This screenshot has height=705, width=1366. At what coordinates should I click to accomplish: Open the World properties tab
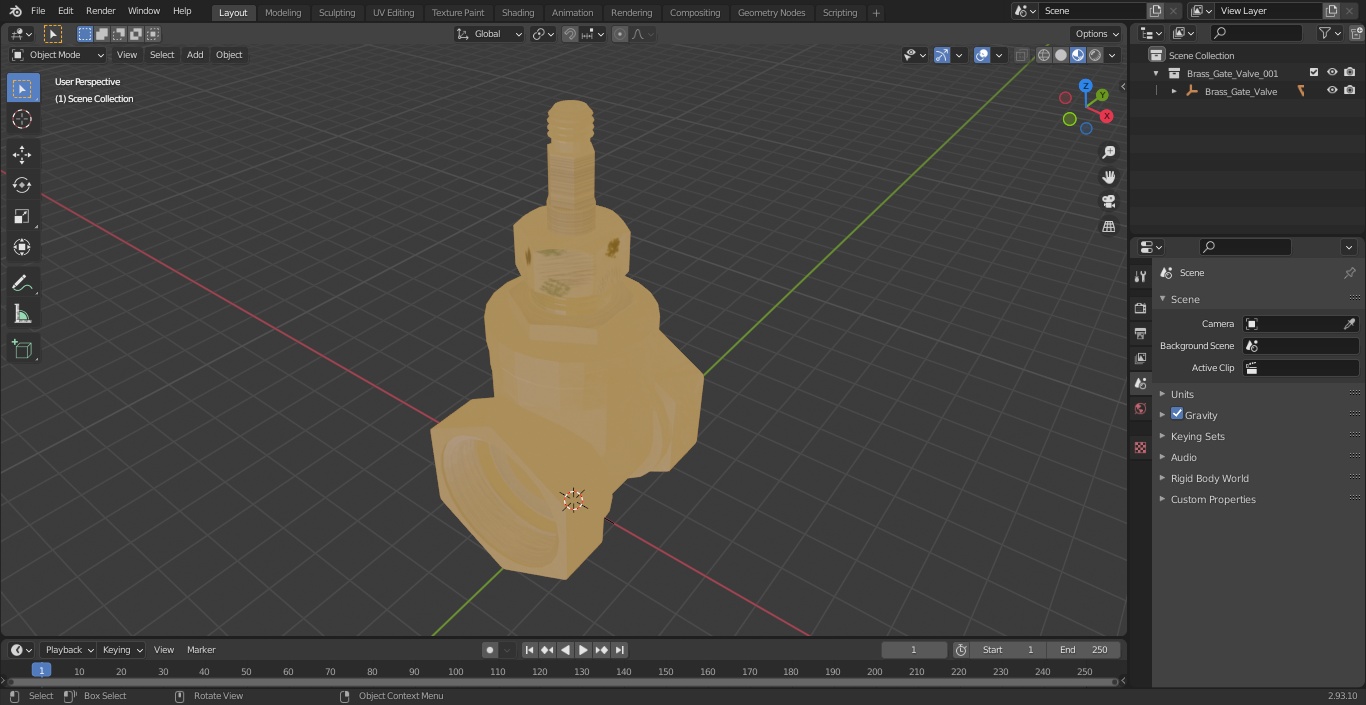tap(1140, 408)
